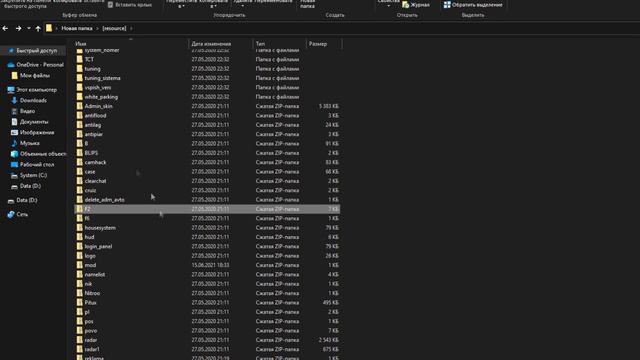640x360 pixels.
Task: Select the tuning folder icon
Action: click(x=80, y=69)
